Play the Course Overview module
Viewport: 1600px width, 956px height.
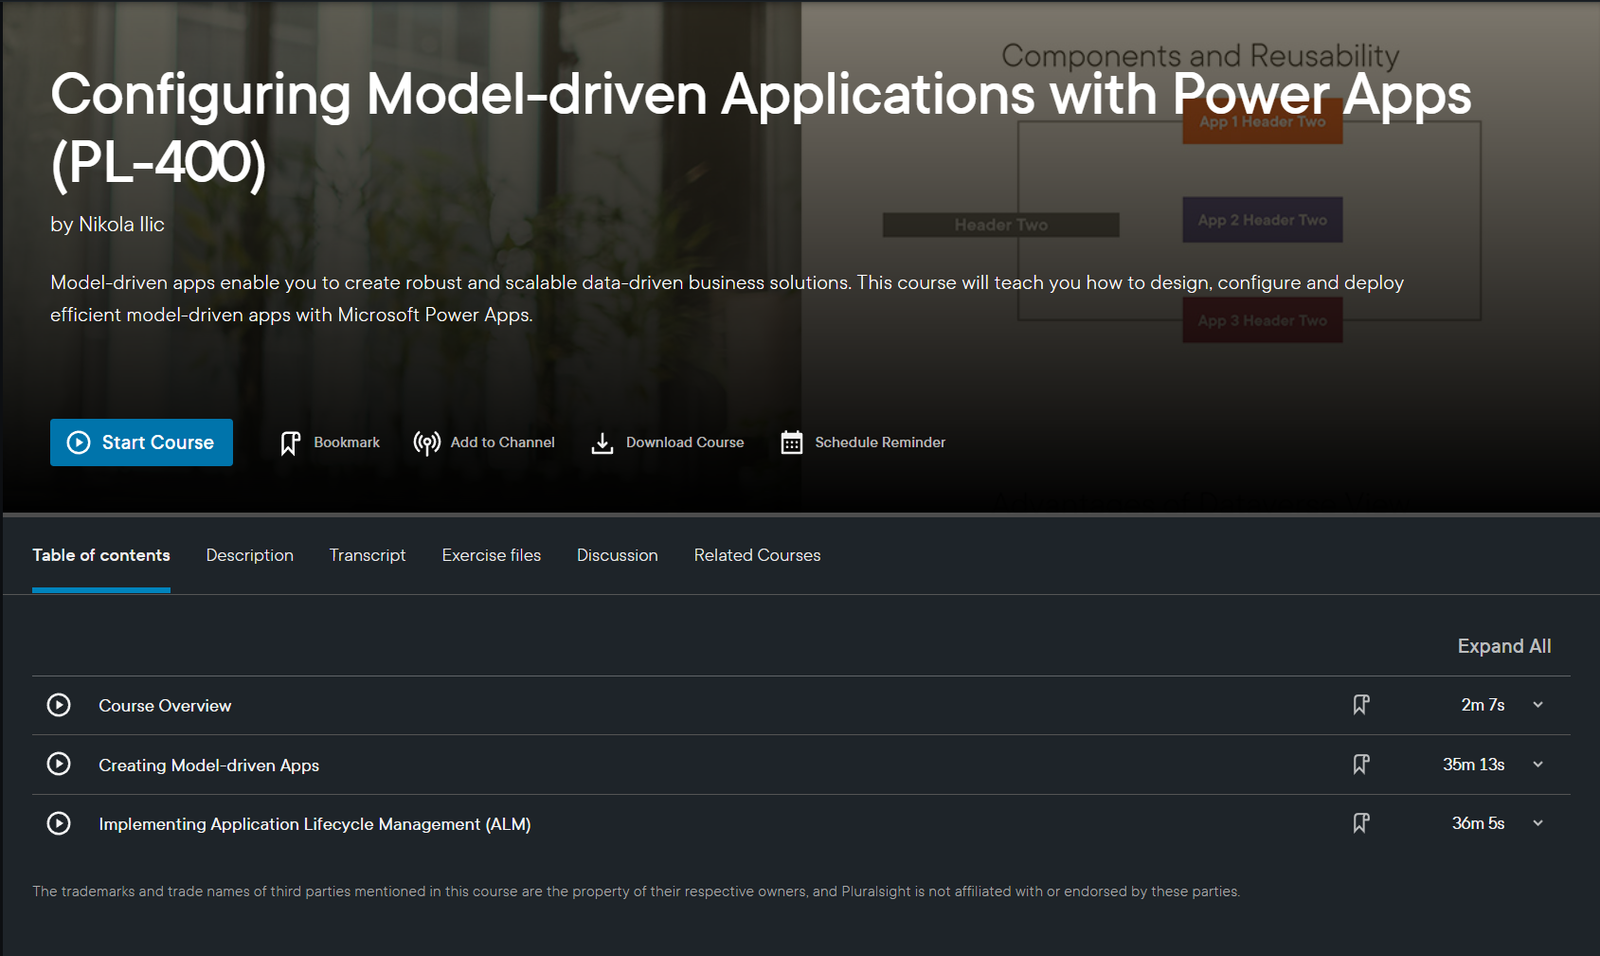click(x=59, y=705)
